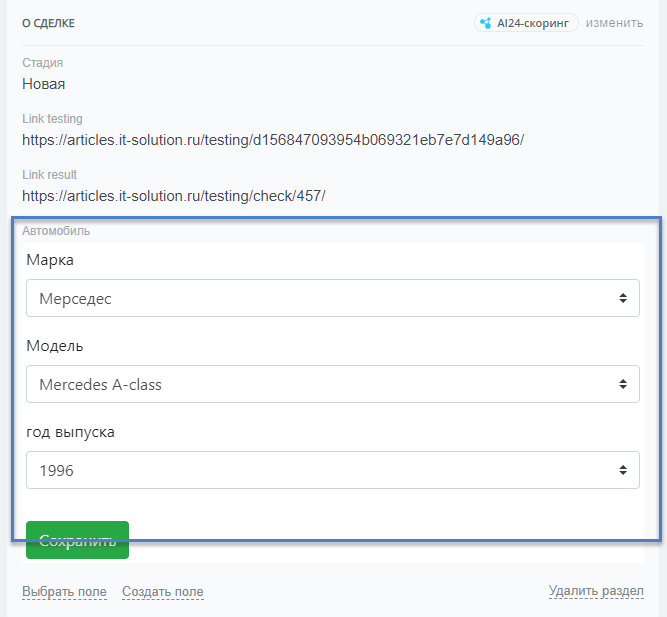Click the AI24 scoring network icon
The image size is (667, 617).
[487, 22]
